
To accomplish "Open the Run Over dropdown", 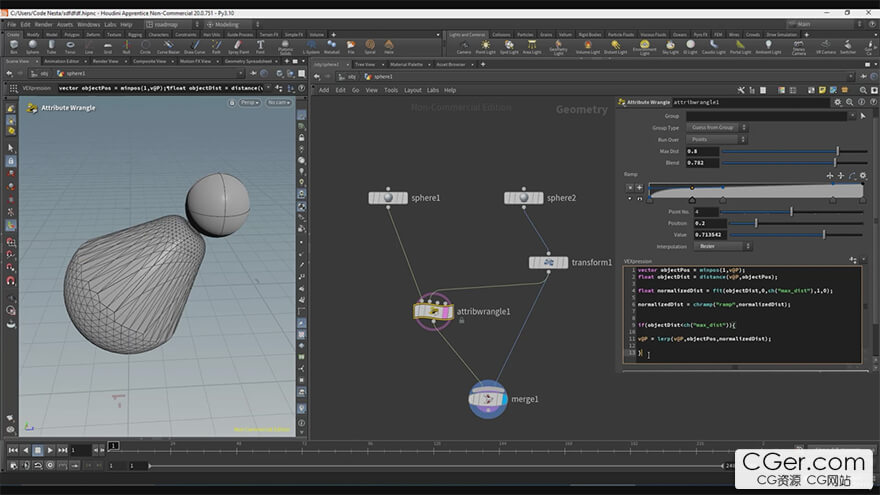I will (x=713, y=139).
